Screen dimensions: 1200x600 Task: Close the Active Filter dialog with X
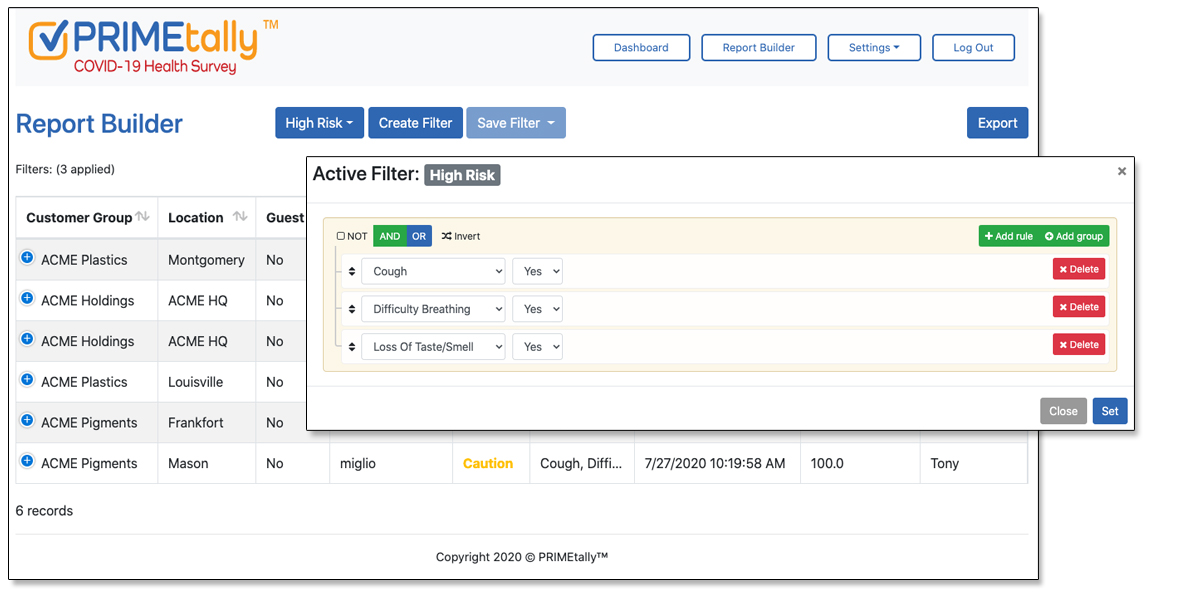1122,172
